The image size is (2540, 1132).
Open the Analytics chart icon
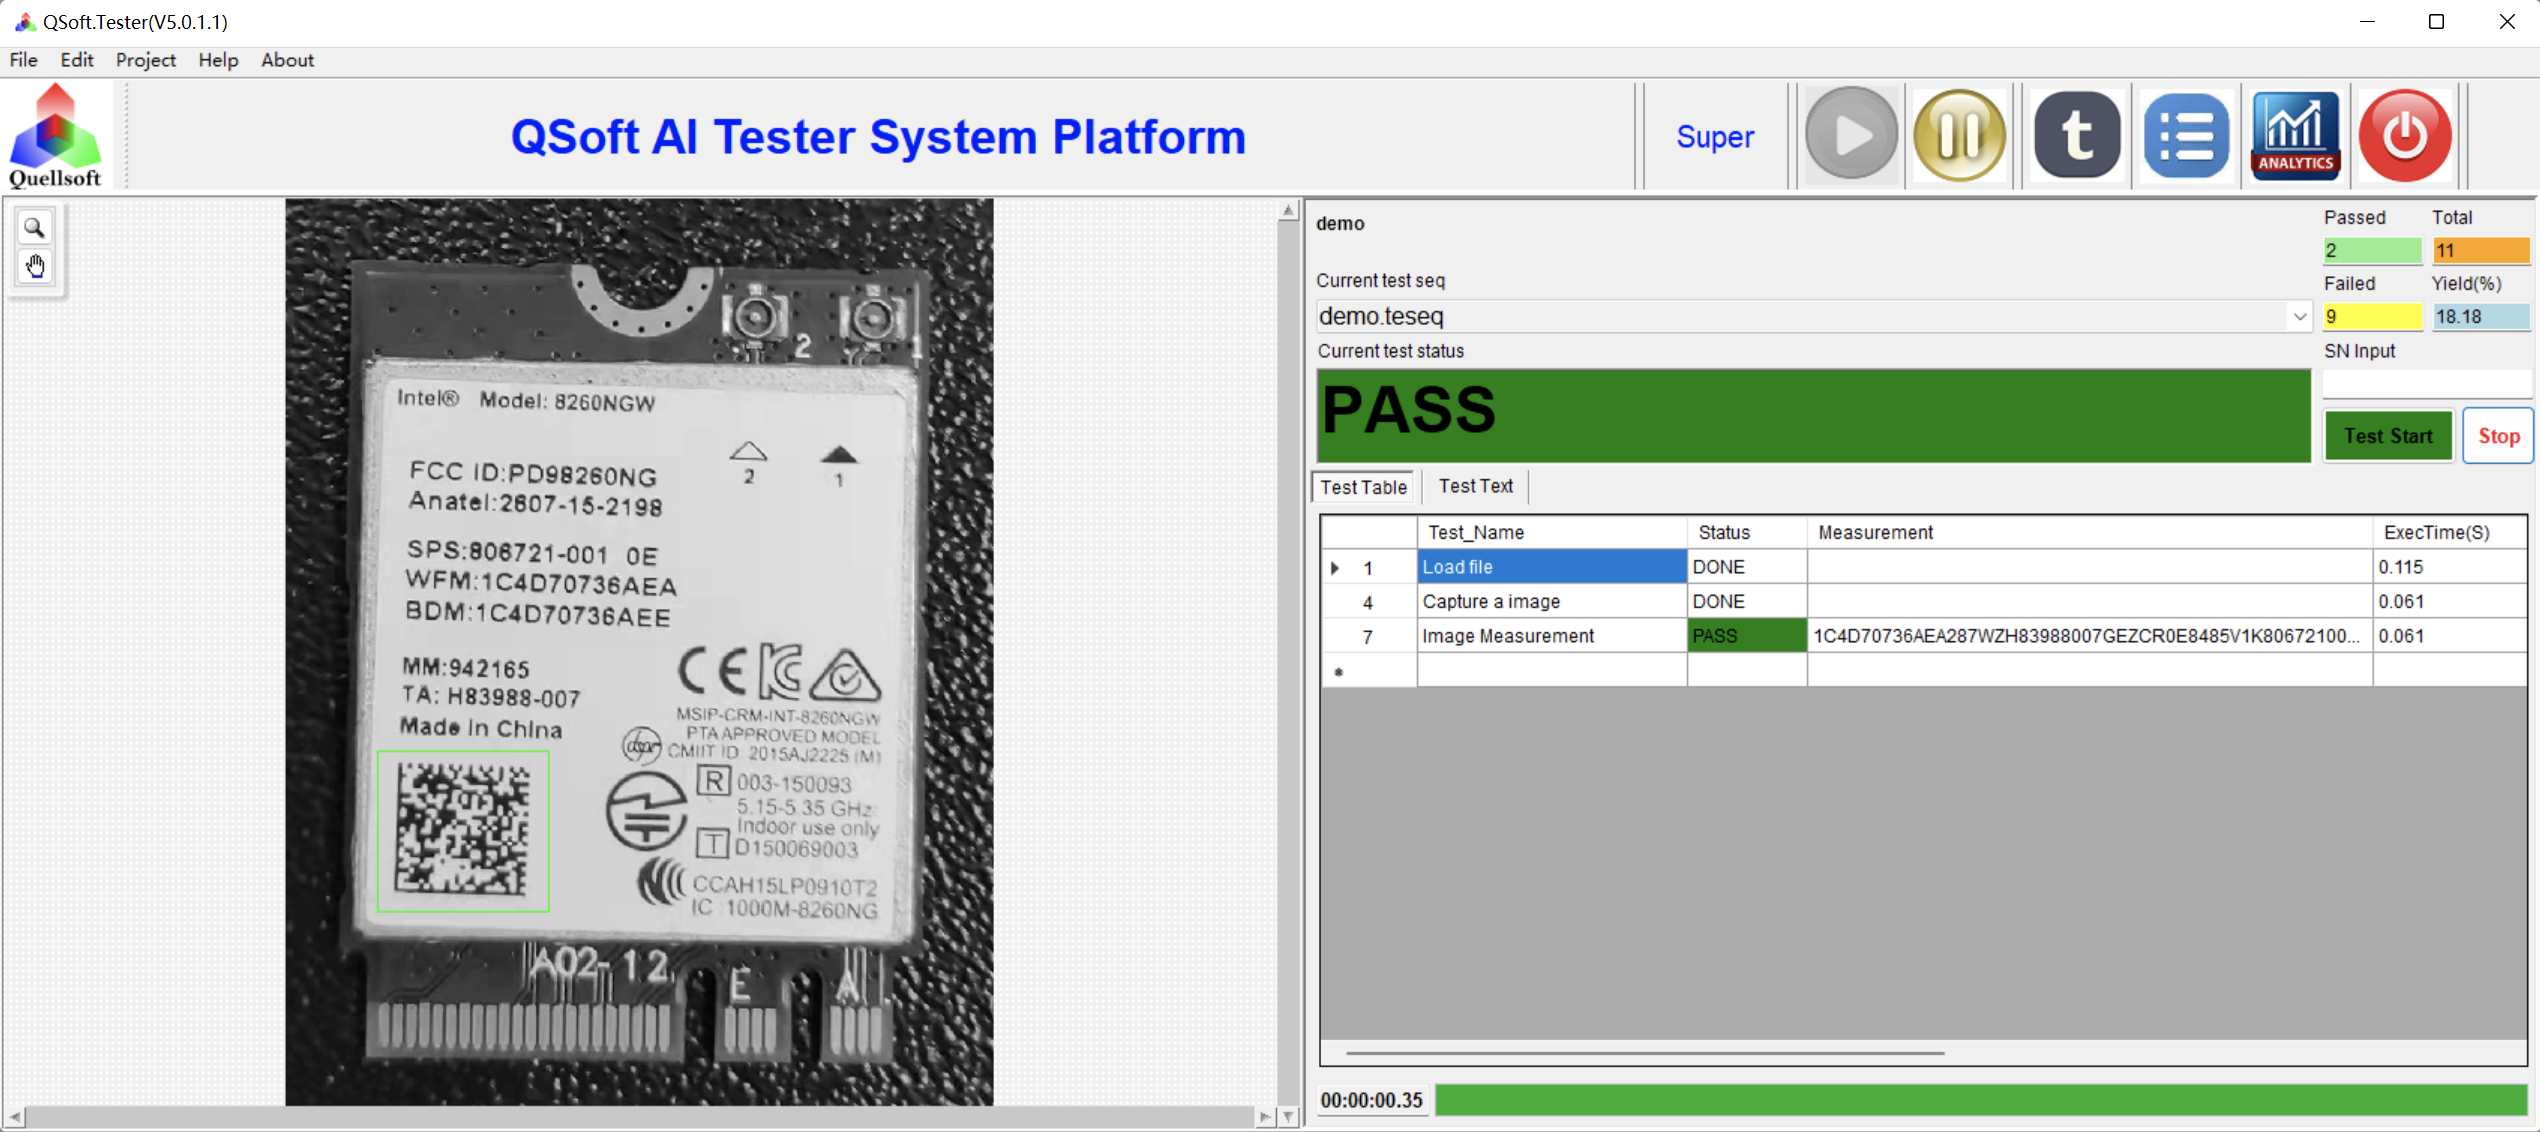(2295, 135)
